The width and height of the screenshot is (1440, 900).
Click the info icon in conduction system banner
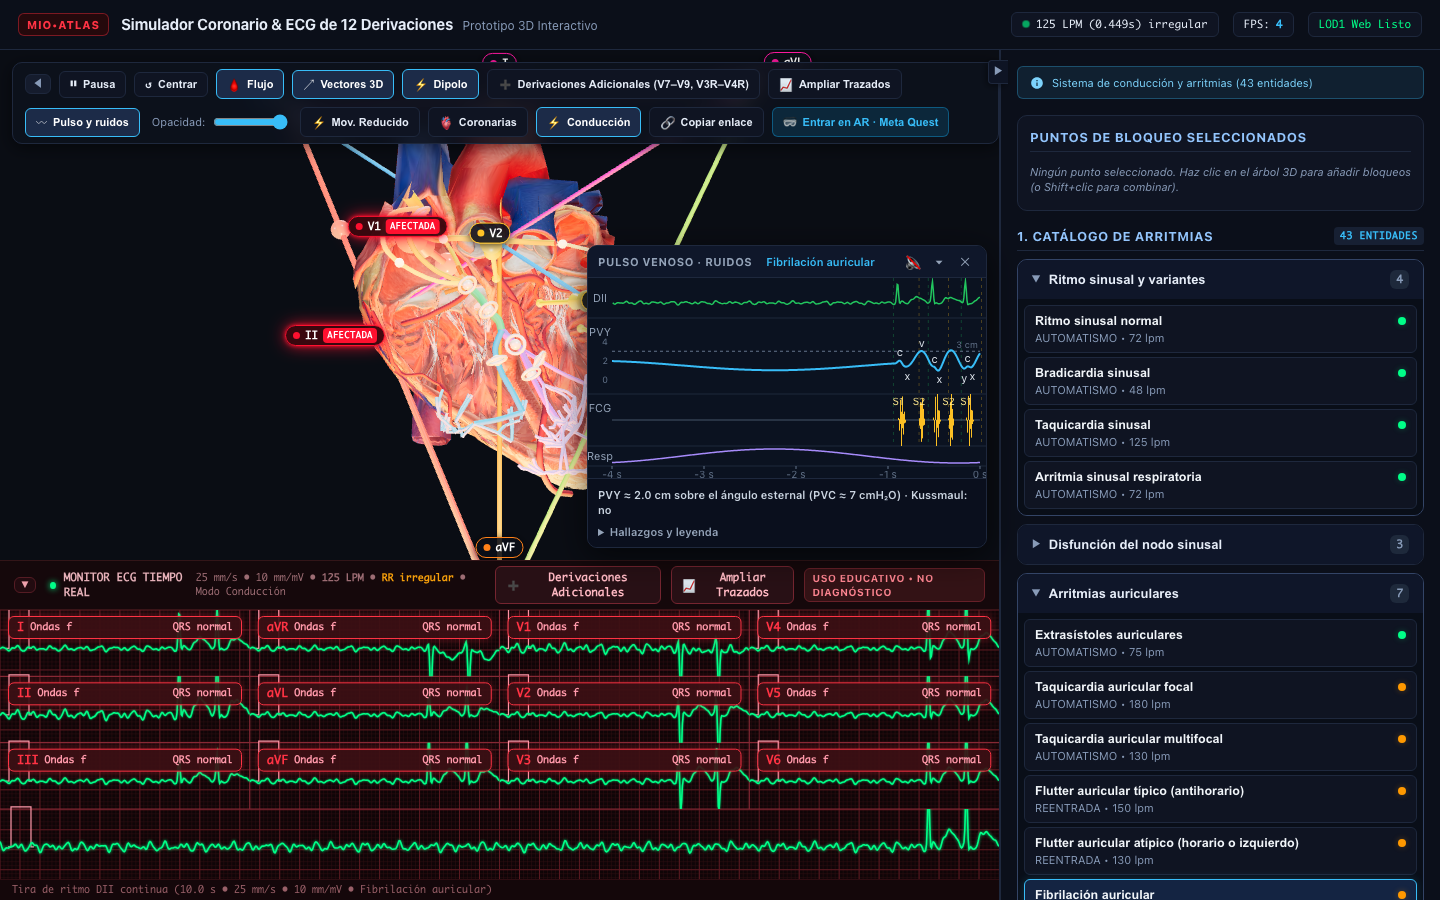(1037, 83)
